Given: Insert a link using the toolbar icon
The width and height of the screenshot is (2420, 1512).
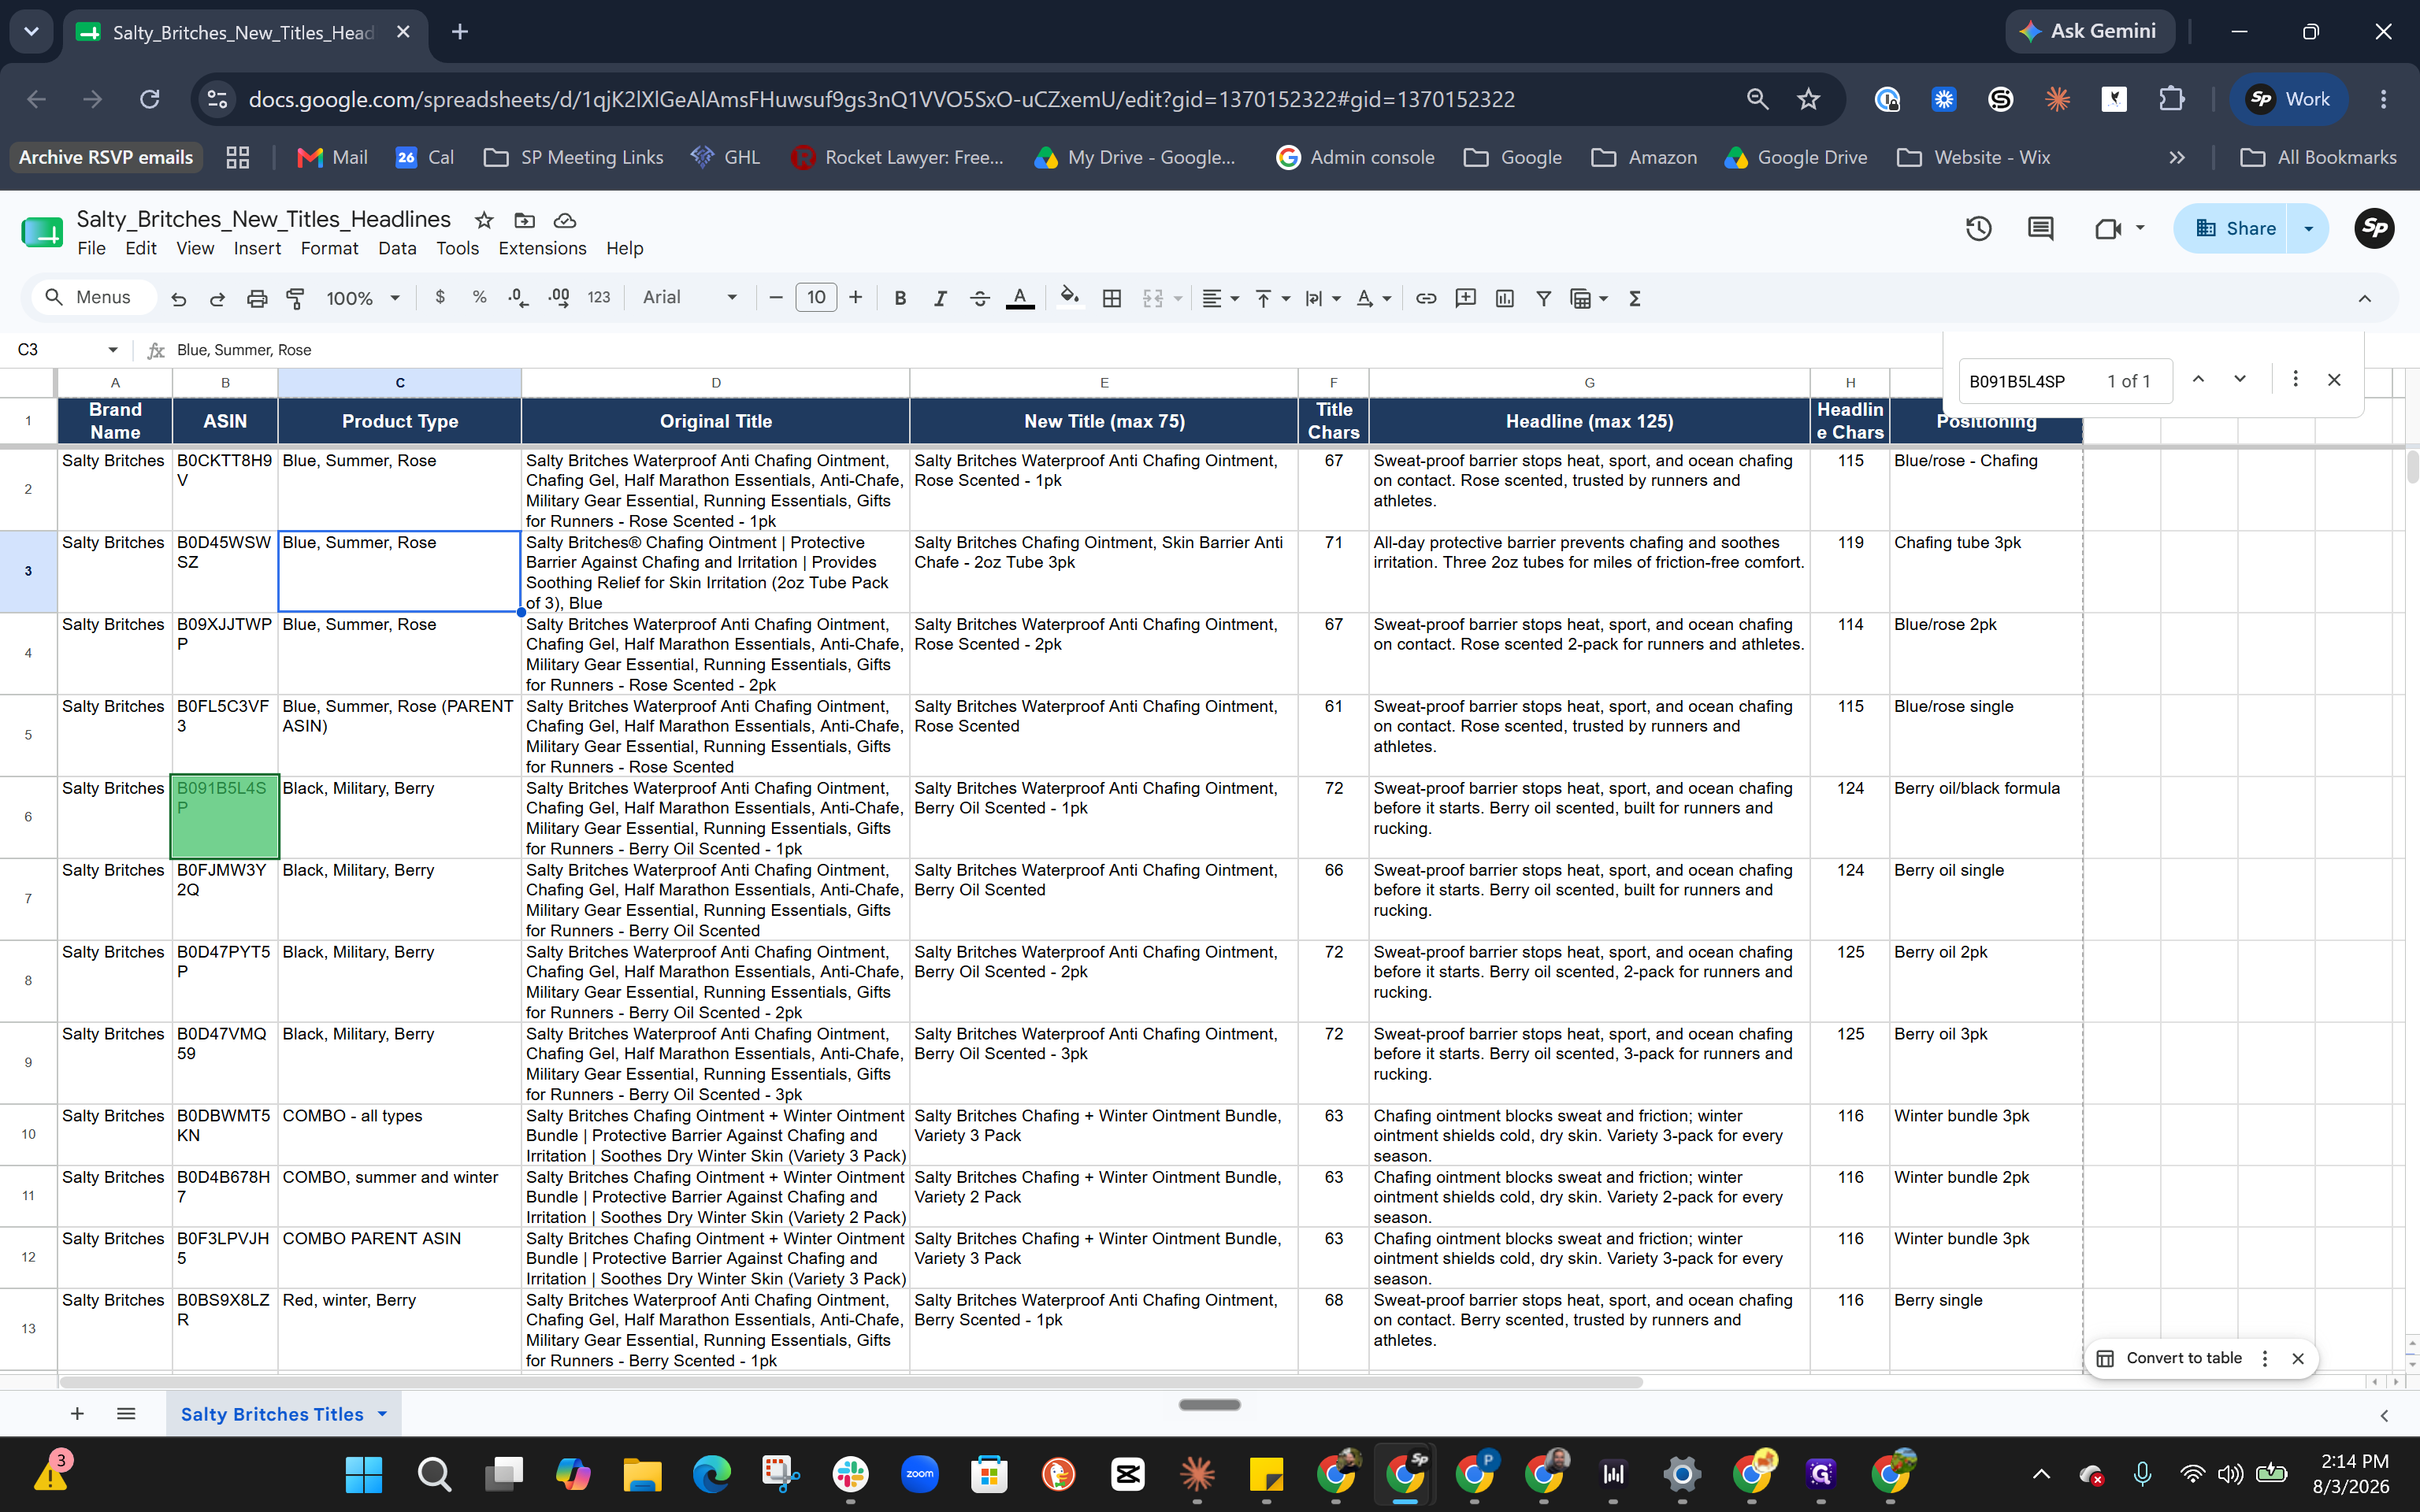Looking at the screenshot, I should click(x=1426, y=298).
